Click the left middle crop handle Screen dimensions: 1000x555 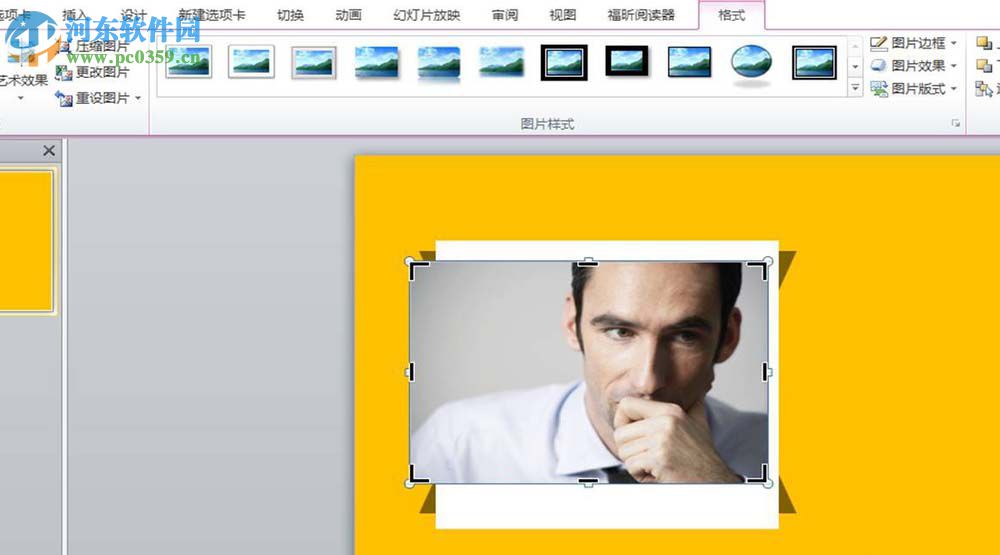(411, 371)
